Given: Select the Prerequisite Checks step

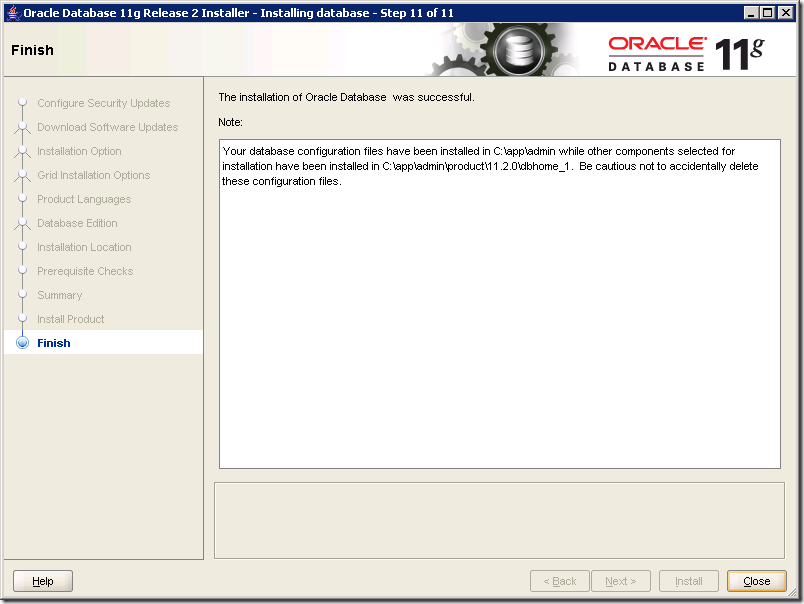Looking at the screenshot, I should point(85,271).
